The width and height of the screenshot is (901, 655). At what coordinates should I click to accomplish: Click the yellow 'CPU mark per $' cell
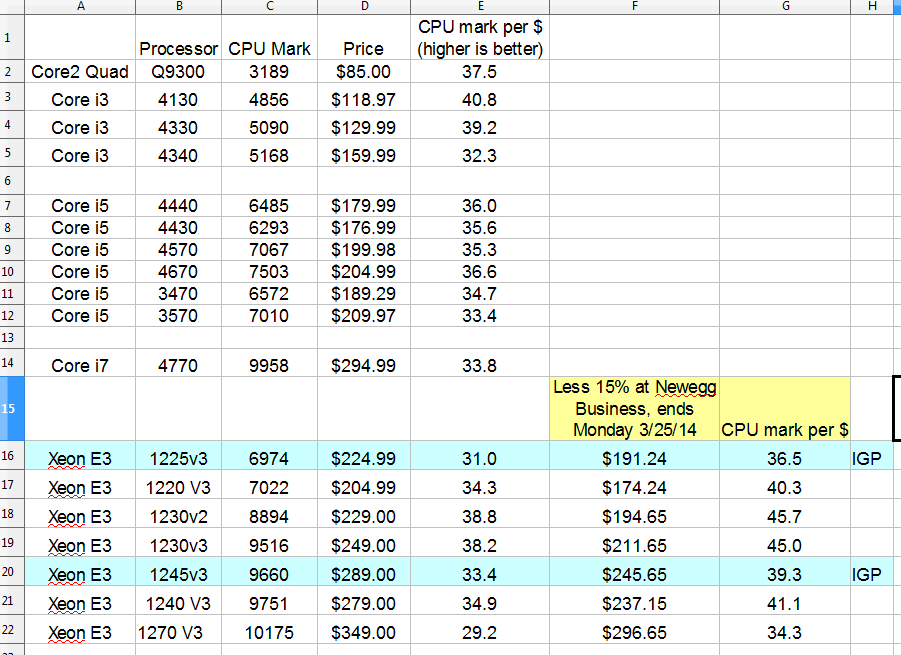coord(785,409)
